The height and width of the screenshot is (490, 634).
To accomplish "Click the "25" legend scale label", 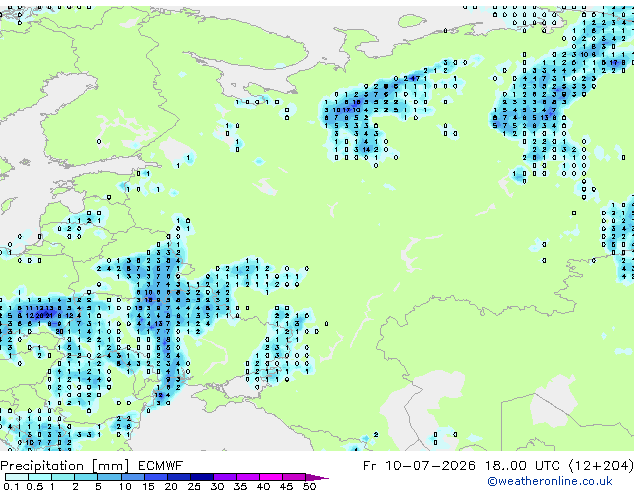I will [194, 486].
